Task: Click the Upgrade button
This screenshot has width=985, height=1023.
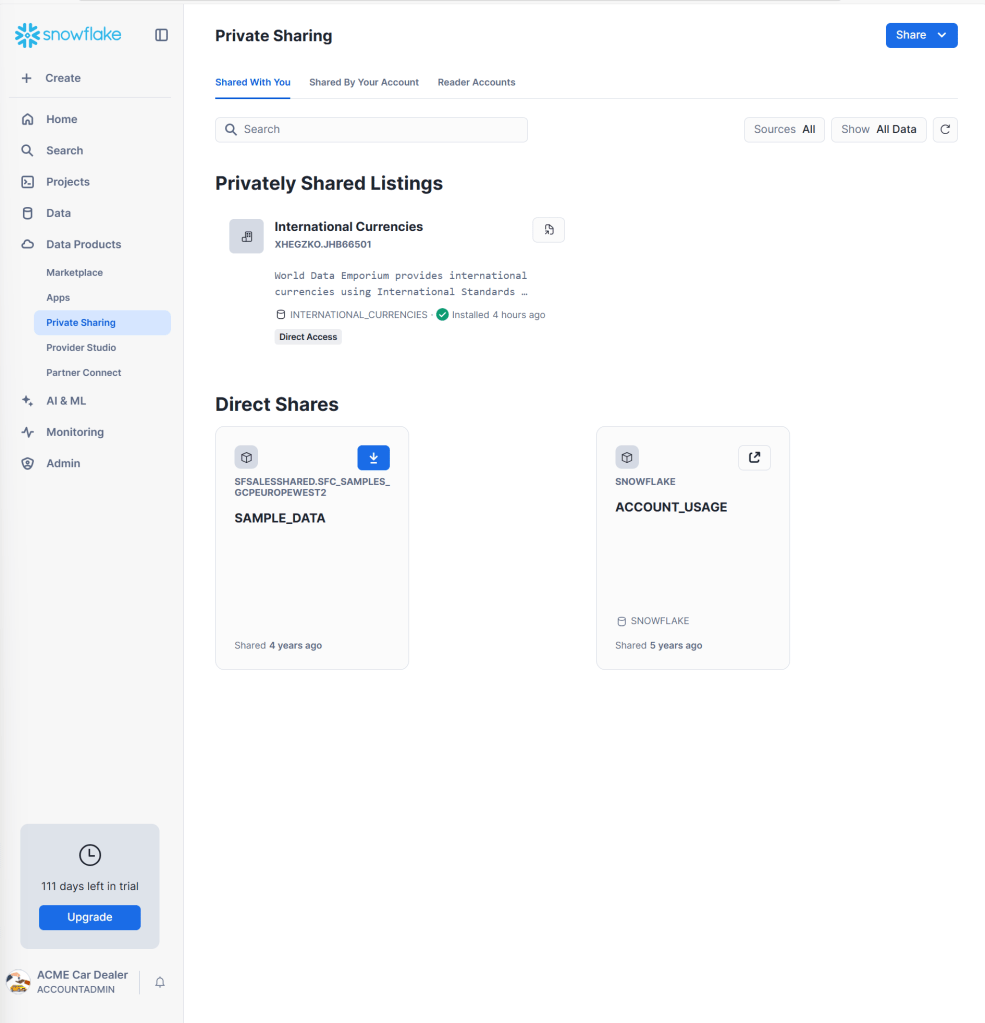Action: pos(90,917)
